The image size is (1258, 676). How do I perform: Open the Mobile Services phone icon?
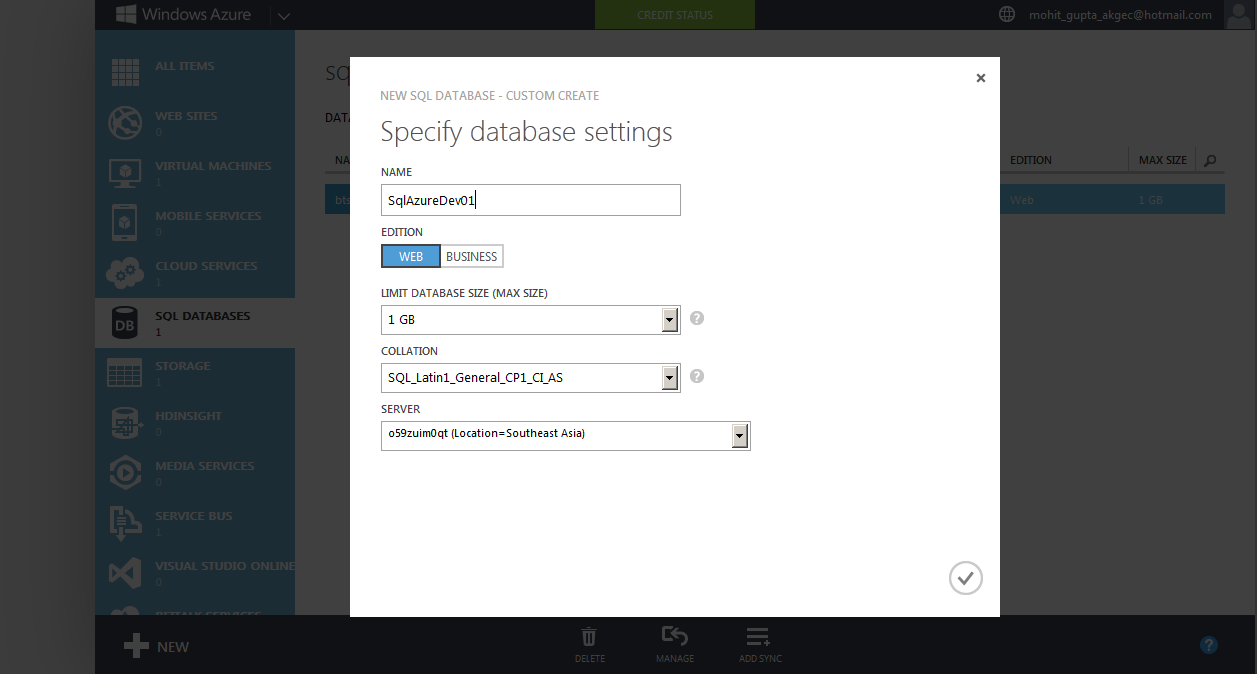click(125, 222)
